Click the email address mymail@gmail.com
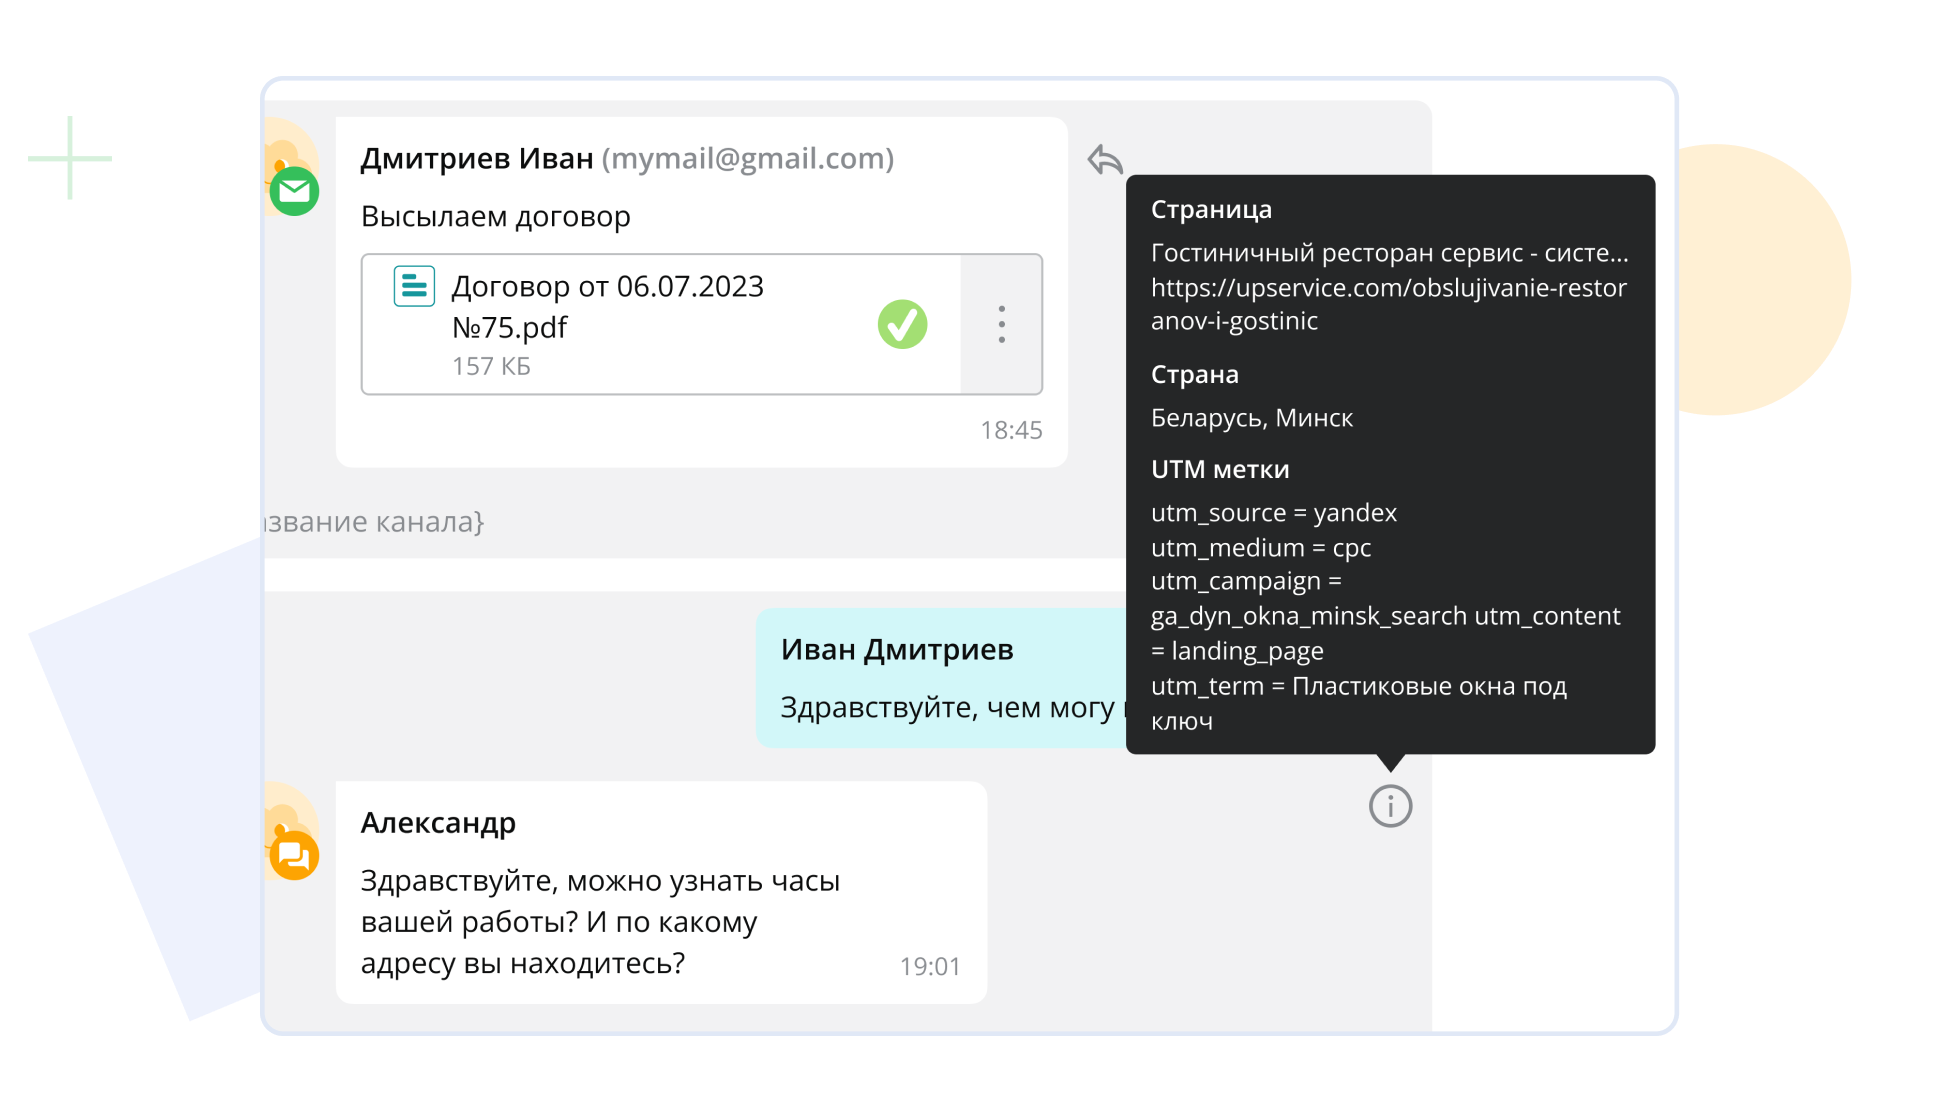1936x1105 pixels. click(x=748, y=157)
